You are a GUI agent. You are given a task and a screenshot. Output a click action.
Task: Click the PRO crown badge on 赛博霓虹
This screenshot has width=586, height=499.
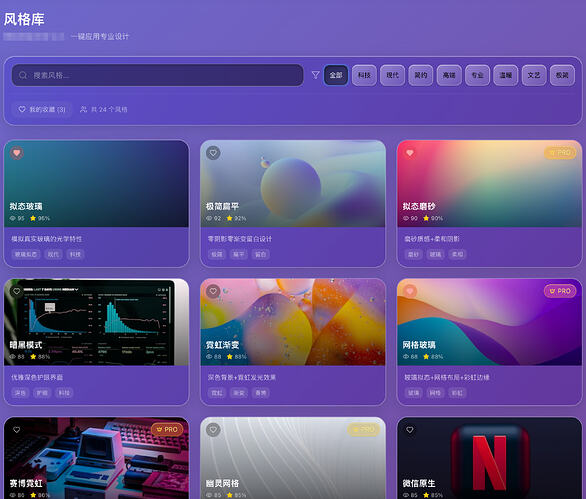167,429
